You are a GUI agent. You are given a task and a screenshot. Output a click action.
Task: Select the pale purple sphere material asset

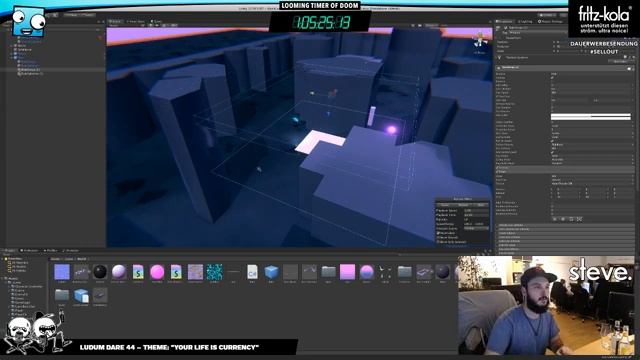pyautogui.click(x=119, y=272)
